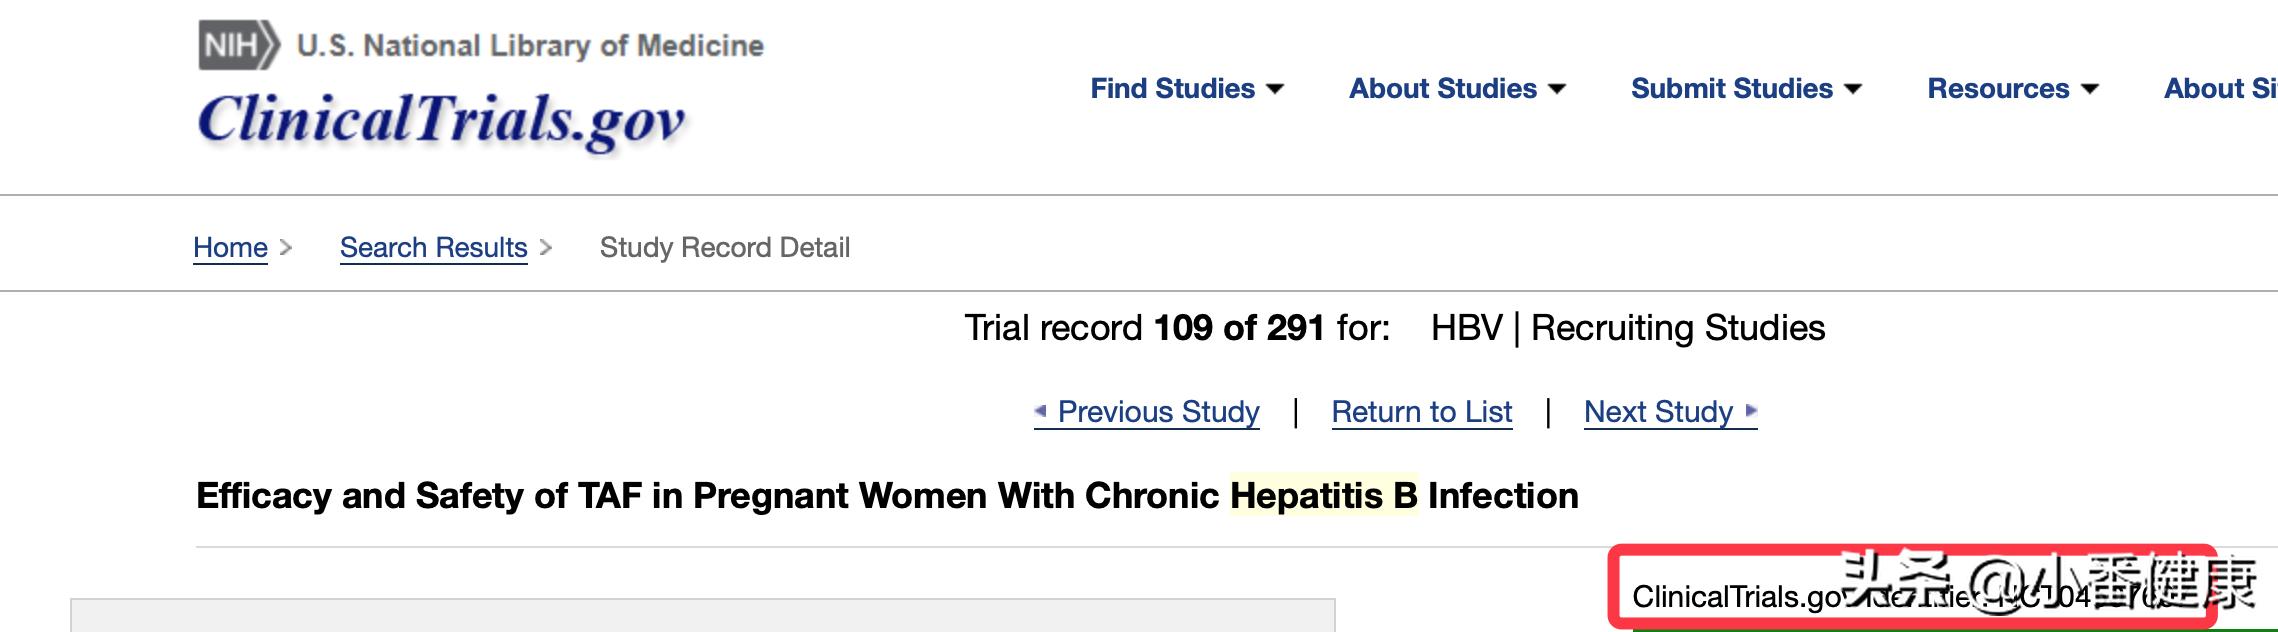Screen dimensions: 2278x632
Task: Click the U.S. National Library of Medicine text
Action: pyautogui.click(x=530, y=46)
